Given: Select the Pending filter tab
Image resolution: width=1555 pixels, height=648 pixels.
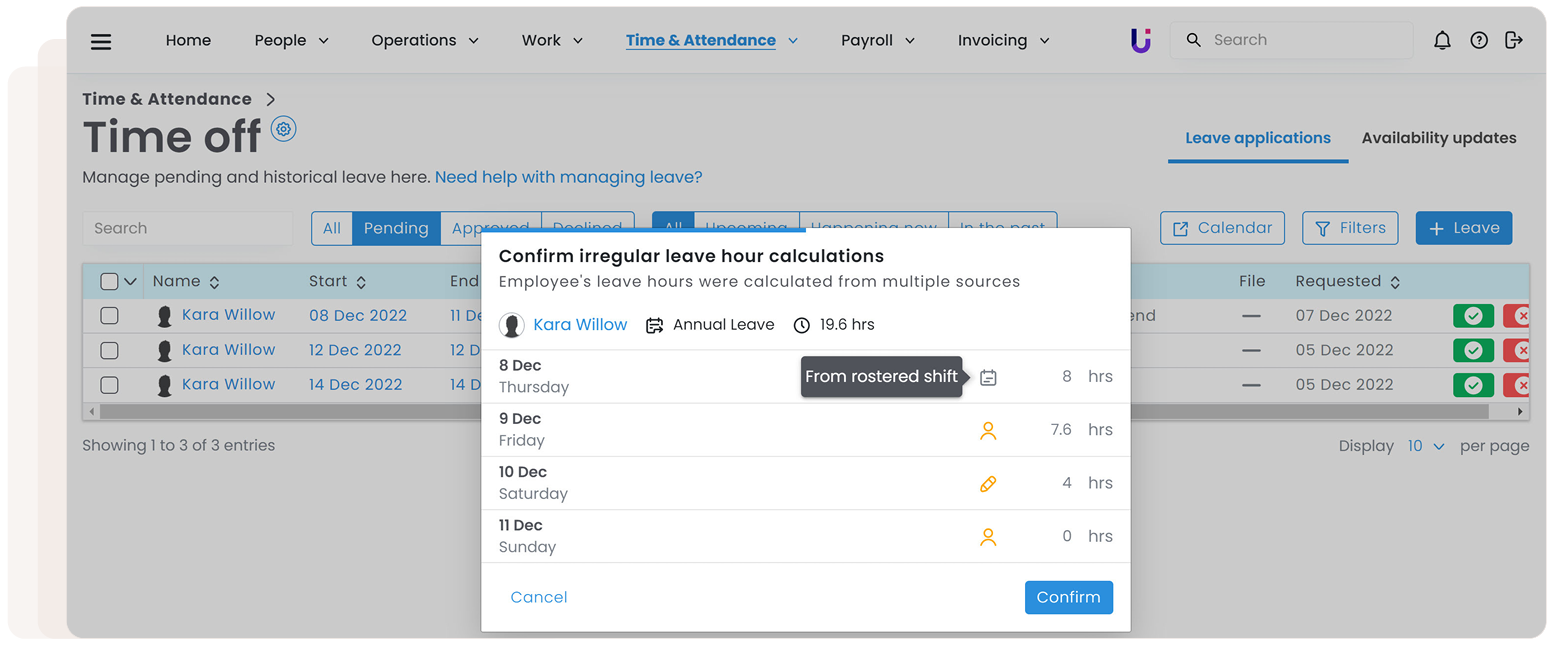Looking at the screenshot, I should [x=396, y=228].
